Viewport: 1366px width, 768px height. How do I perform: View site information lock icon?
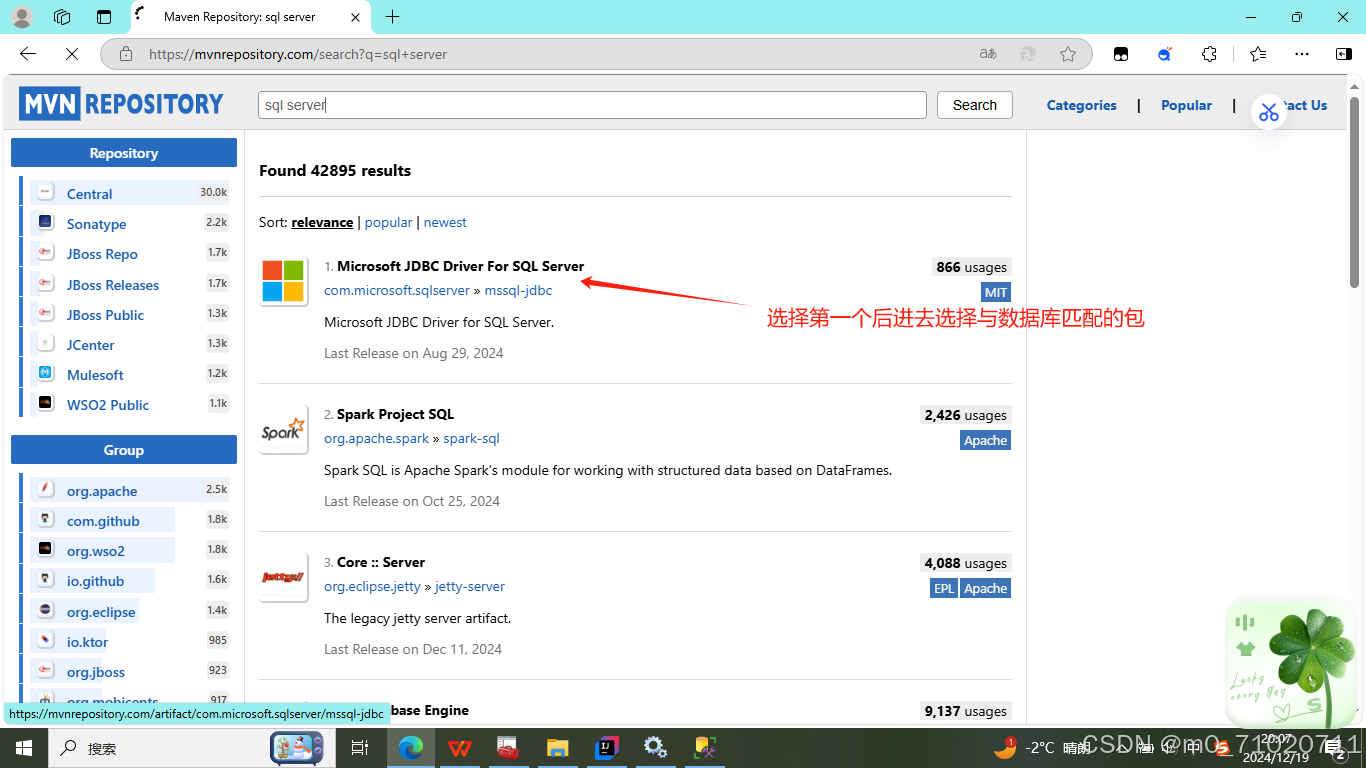126,54
